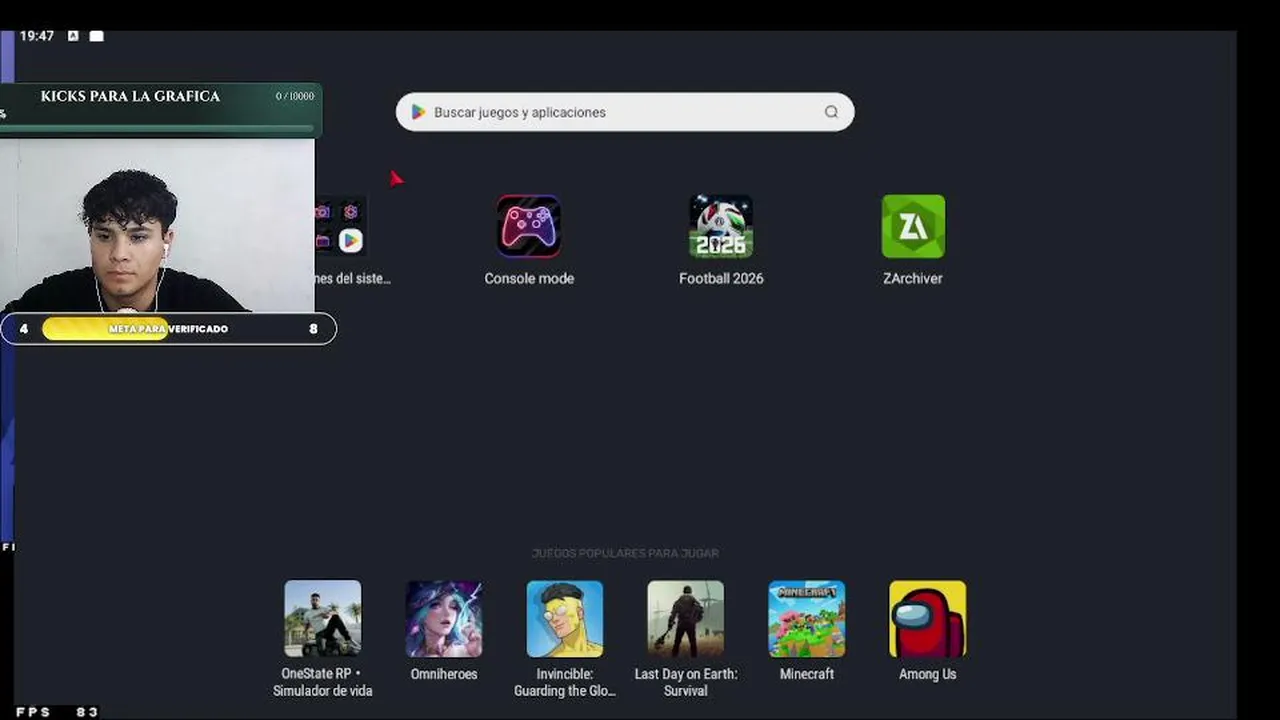Open the Last Day on Earth icon
This screenshot has width=1280, height=720.
coord(686,619)
